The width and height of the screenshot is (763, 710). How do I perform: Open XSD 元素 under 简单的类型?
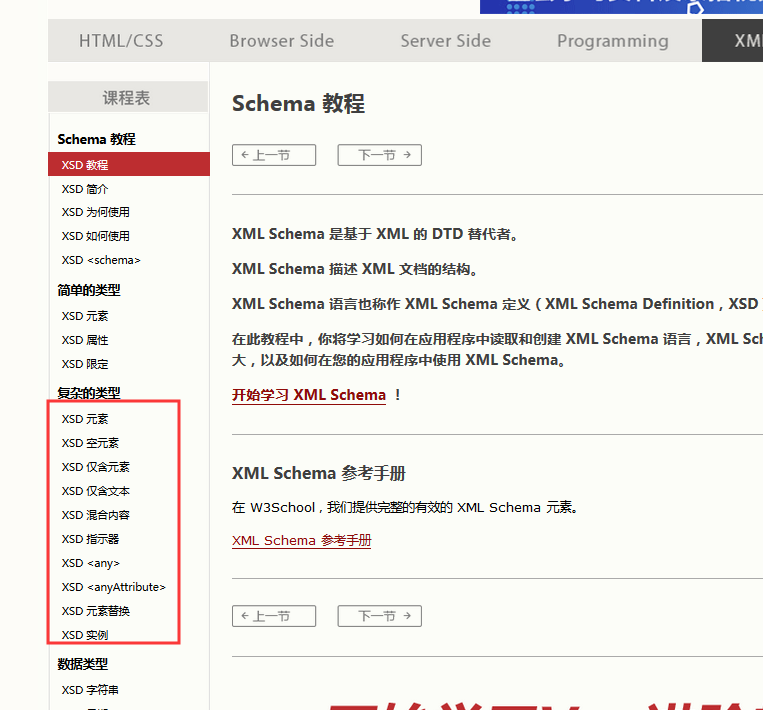click(85, 316)
